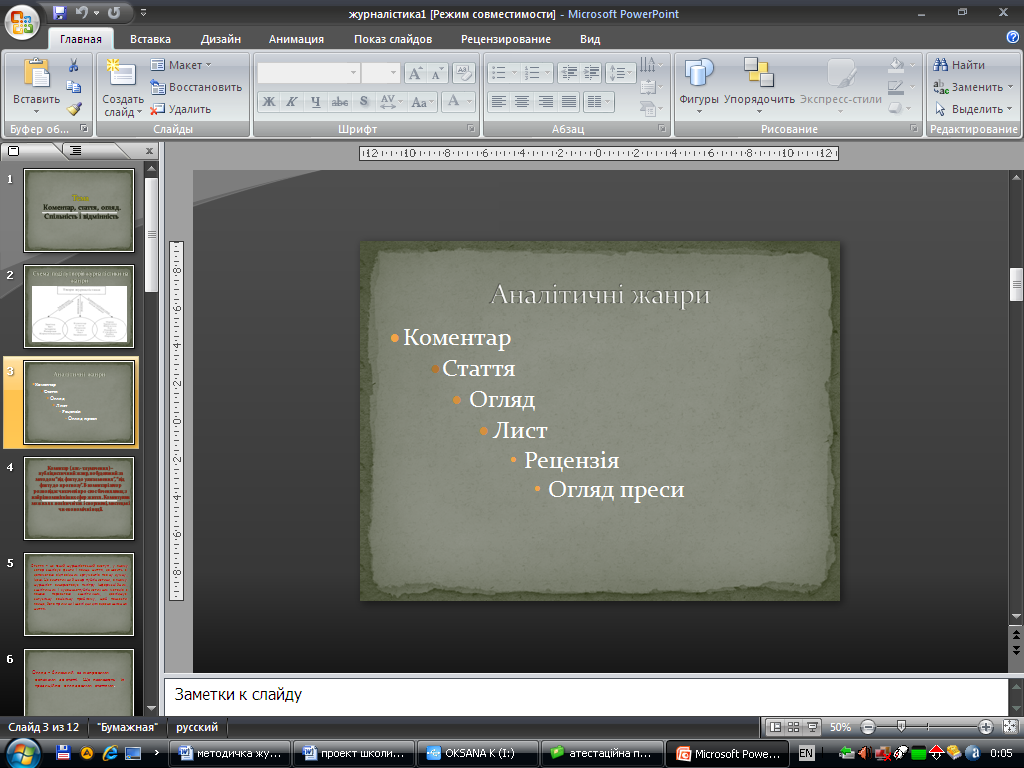Click the Cut scissors icon
This screenshot has height=768, width=1024.
(x=74, y=65)
